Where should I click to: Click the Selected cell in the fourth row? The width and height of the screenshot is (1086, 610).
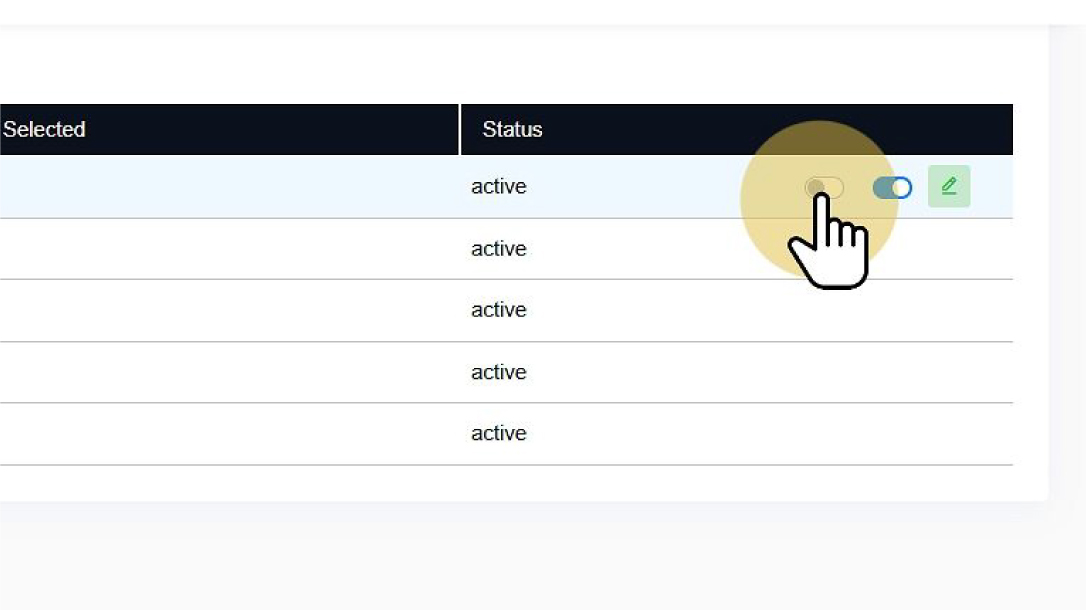pos(228,372)
